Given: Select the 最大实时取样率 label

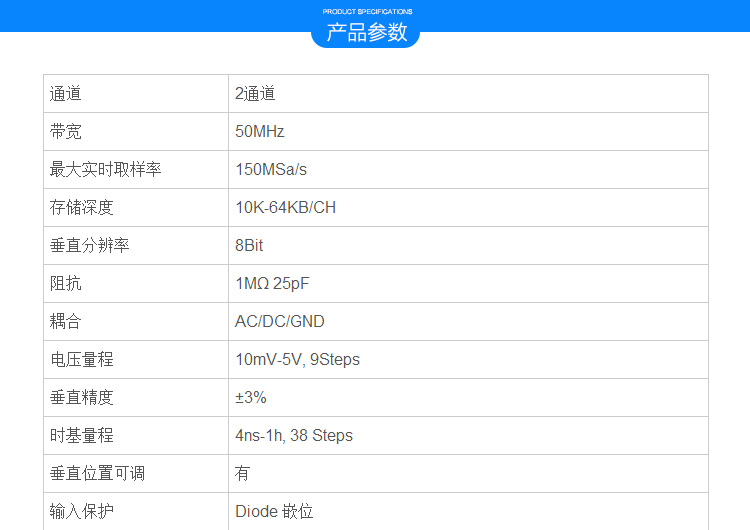Looking at the screenshot, I should (x=105, y=170).
